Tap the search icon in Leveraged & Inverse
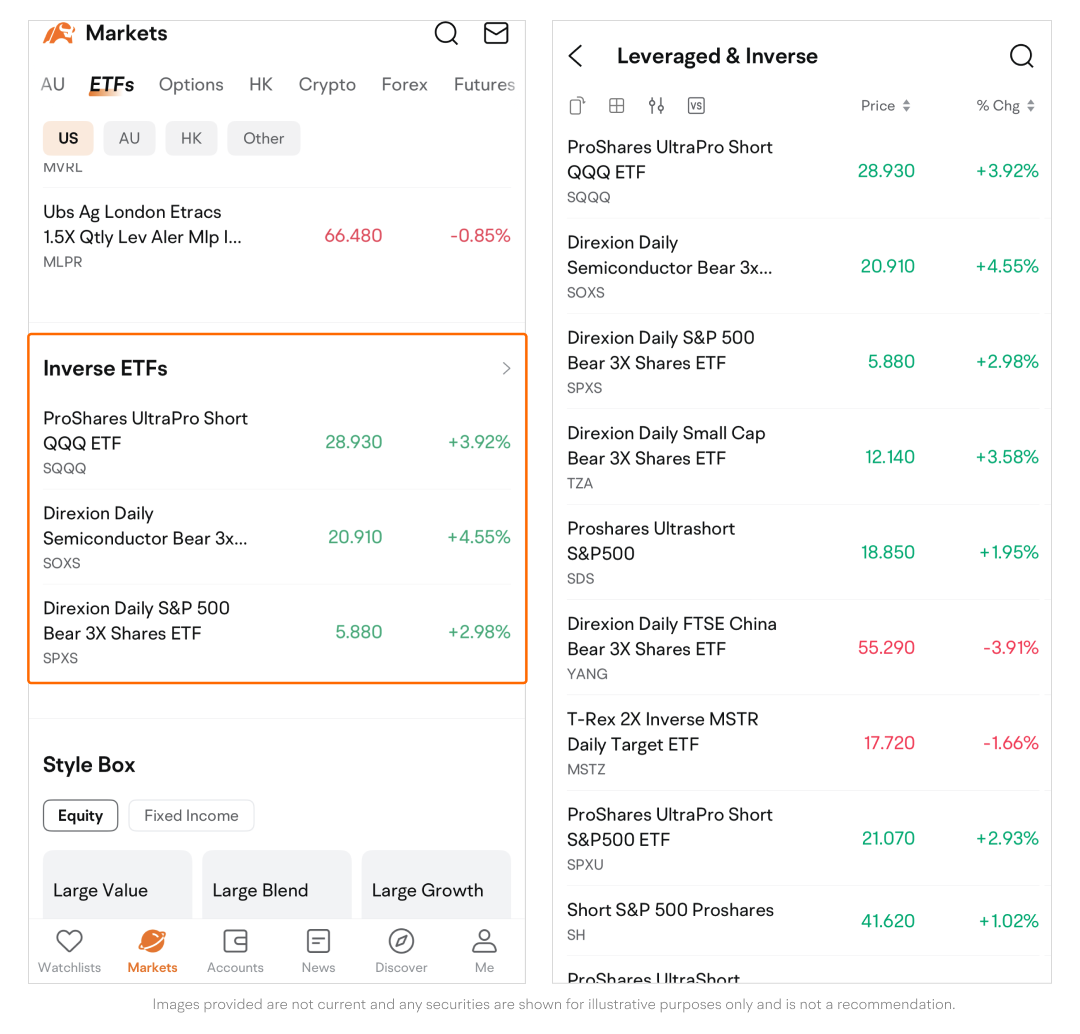The image size is (1080, 1034). tap(1021, 56)
